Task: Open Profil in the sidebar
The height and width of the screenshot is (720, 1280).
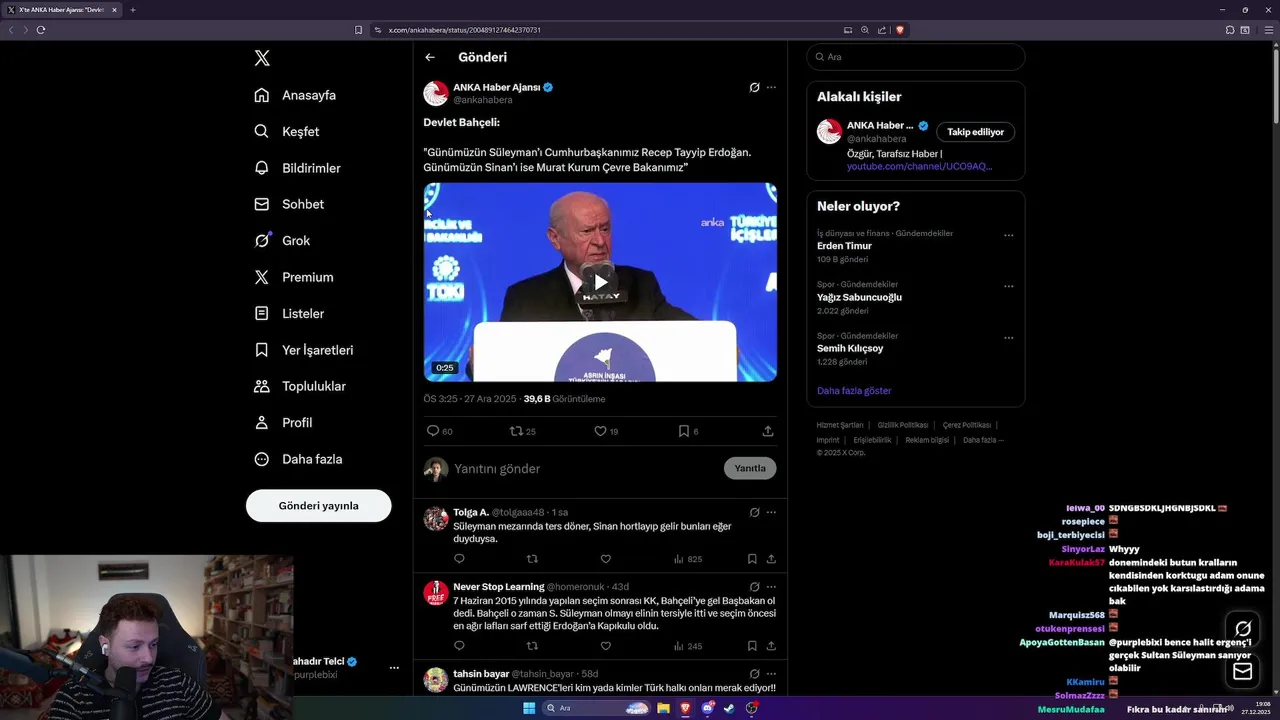Action: tap(283, 422)
